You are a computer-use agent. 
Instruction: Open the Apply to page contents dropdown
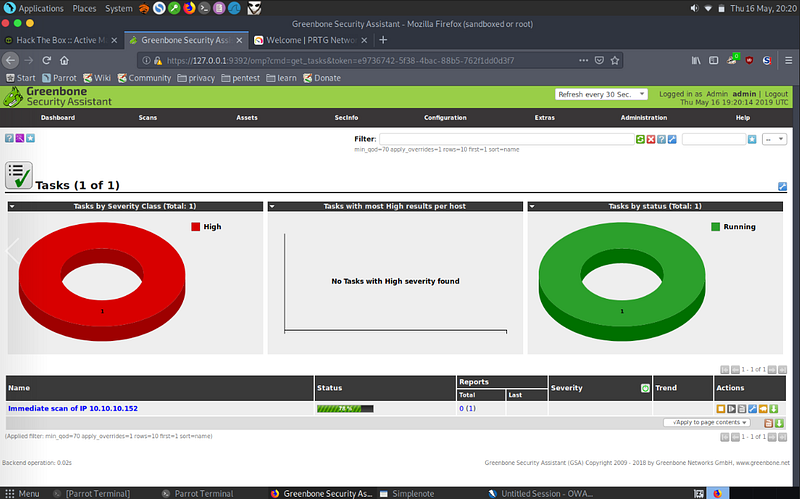[x=707, y=422]
